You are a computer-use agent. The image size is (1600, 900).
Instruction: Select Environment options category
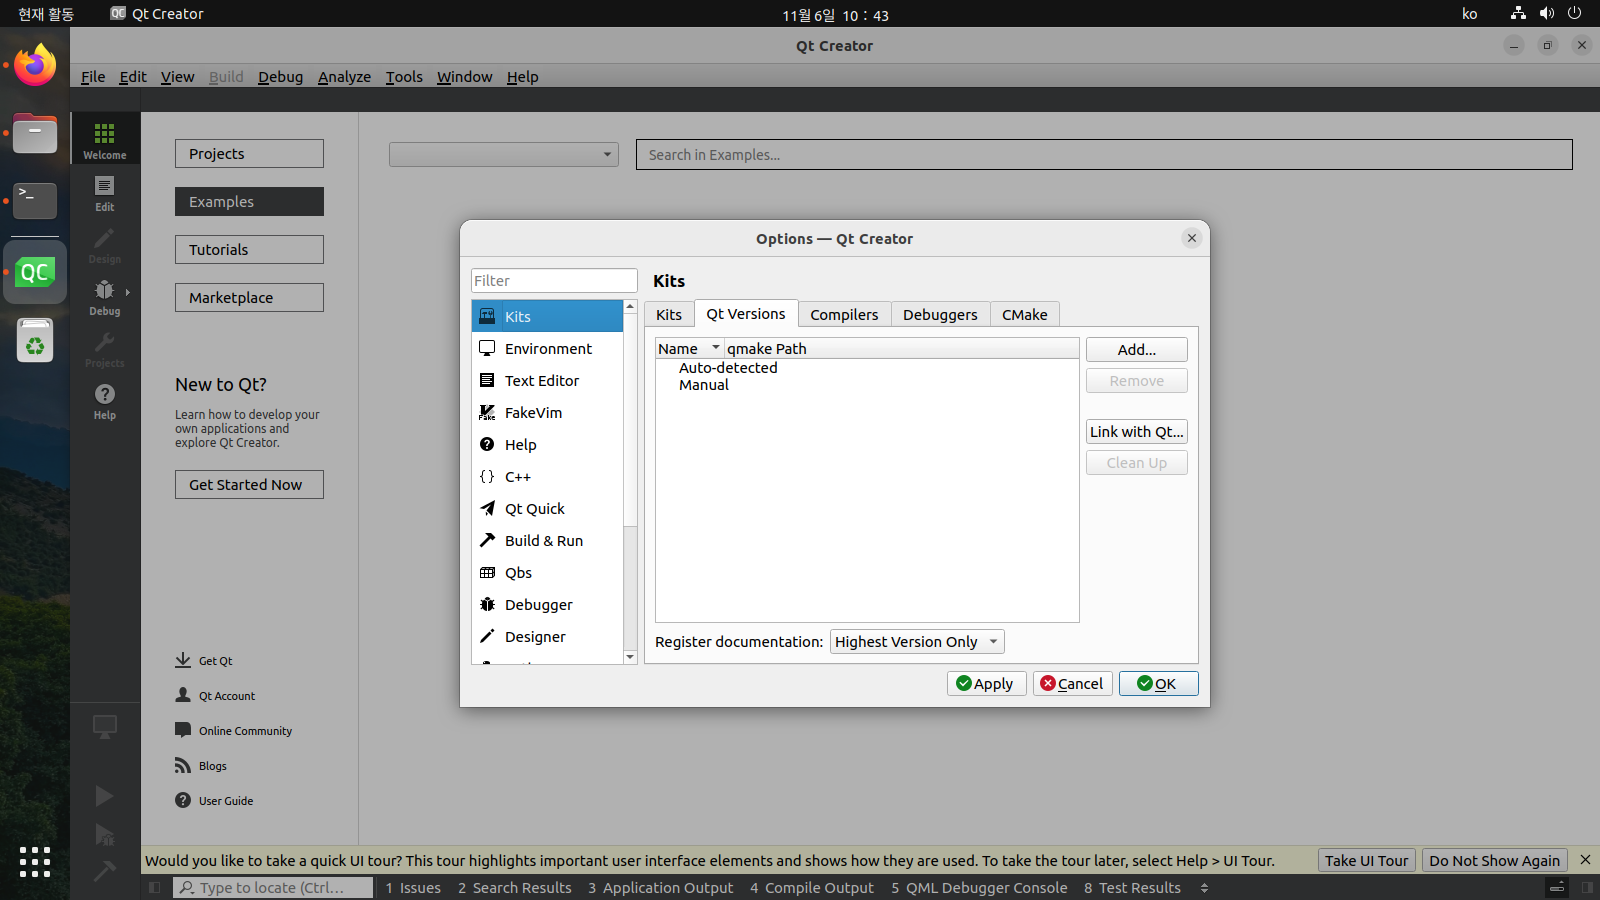(x=547, y=348)
